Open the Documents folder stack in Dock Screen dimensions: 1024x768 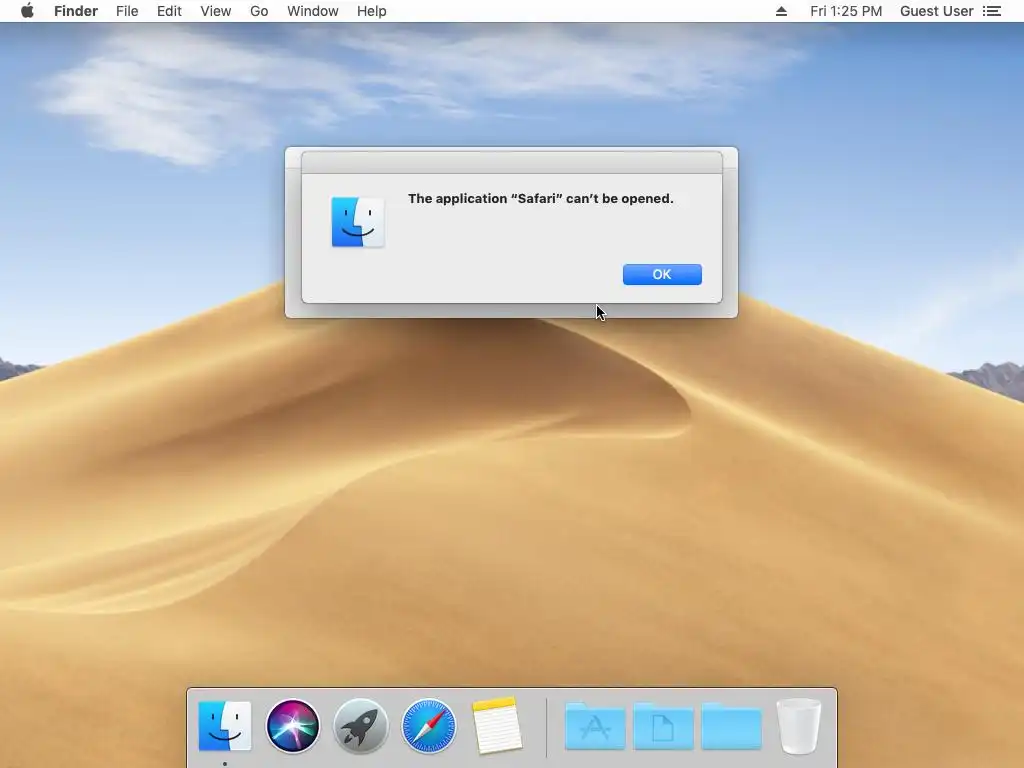coord(663,726)
